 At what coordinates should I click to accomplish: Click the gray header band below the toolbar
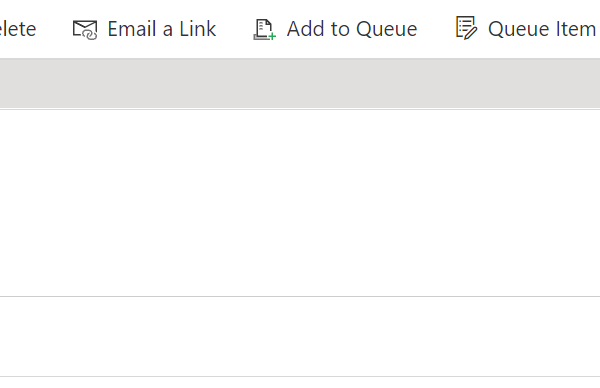pyautogui.click(x=300, y=83)
